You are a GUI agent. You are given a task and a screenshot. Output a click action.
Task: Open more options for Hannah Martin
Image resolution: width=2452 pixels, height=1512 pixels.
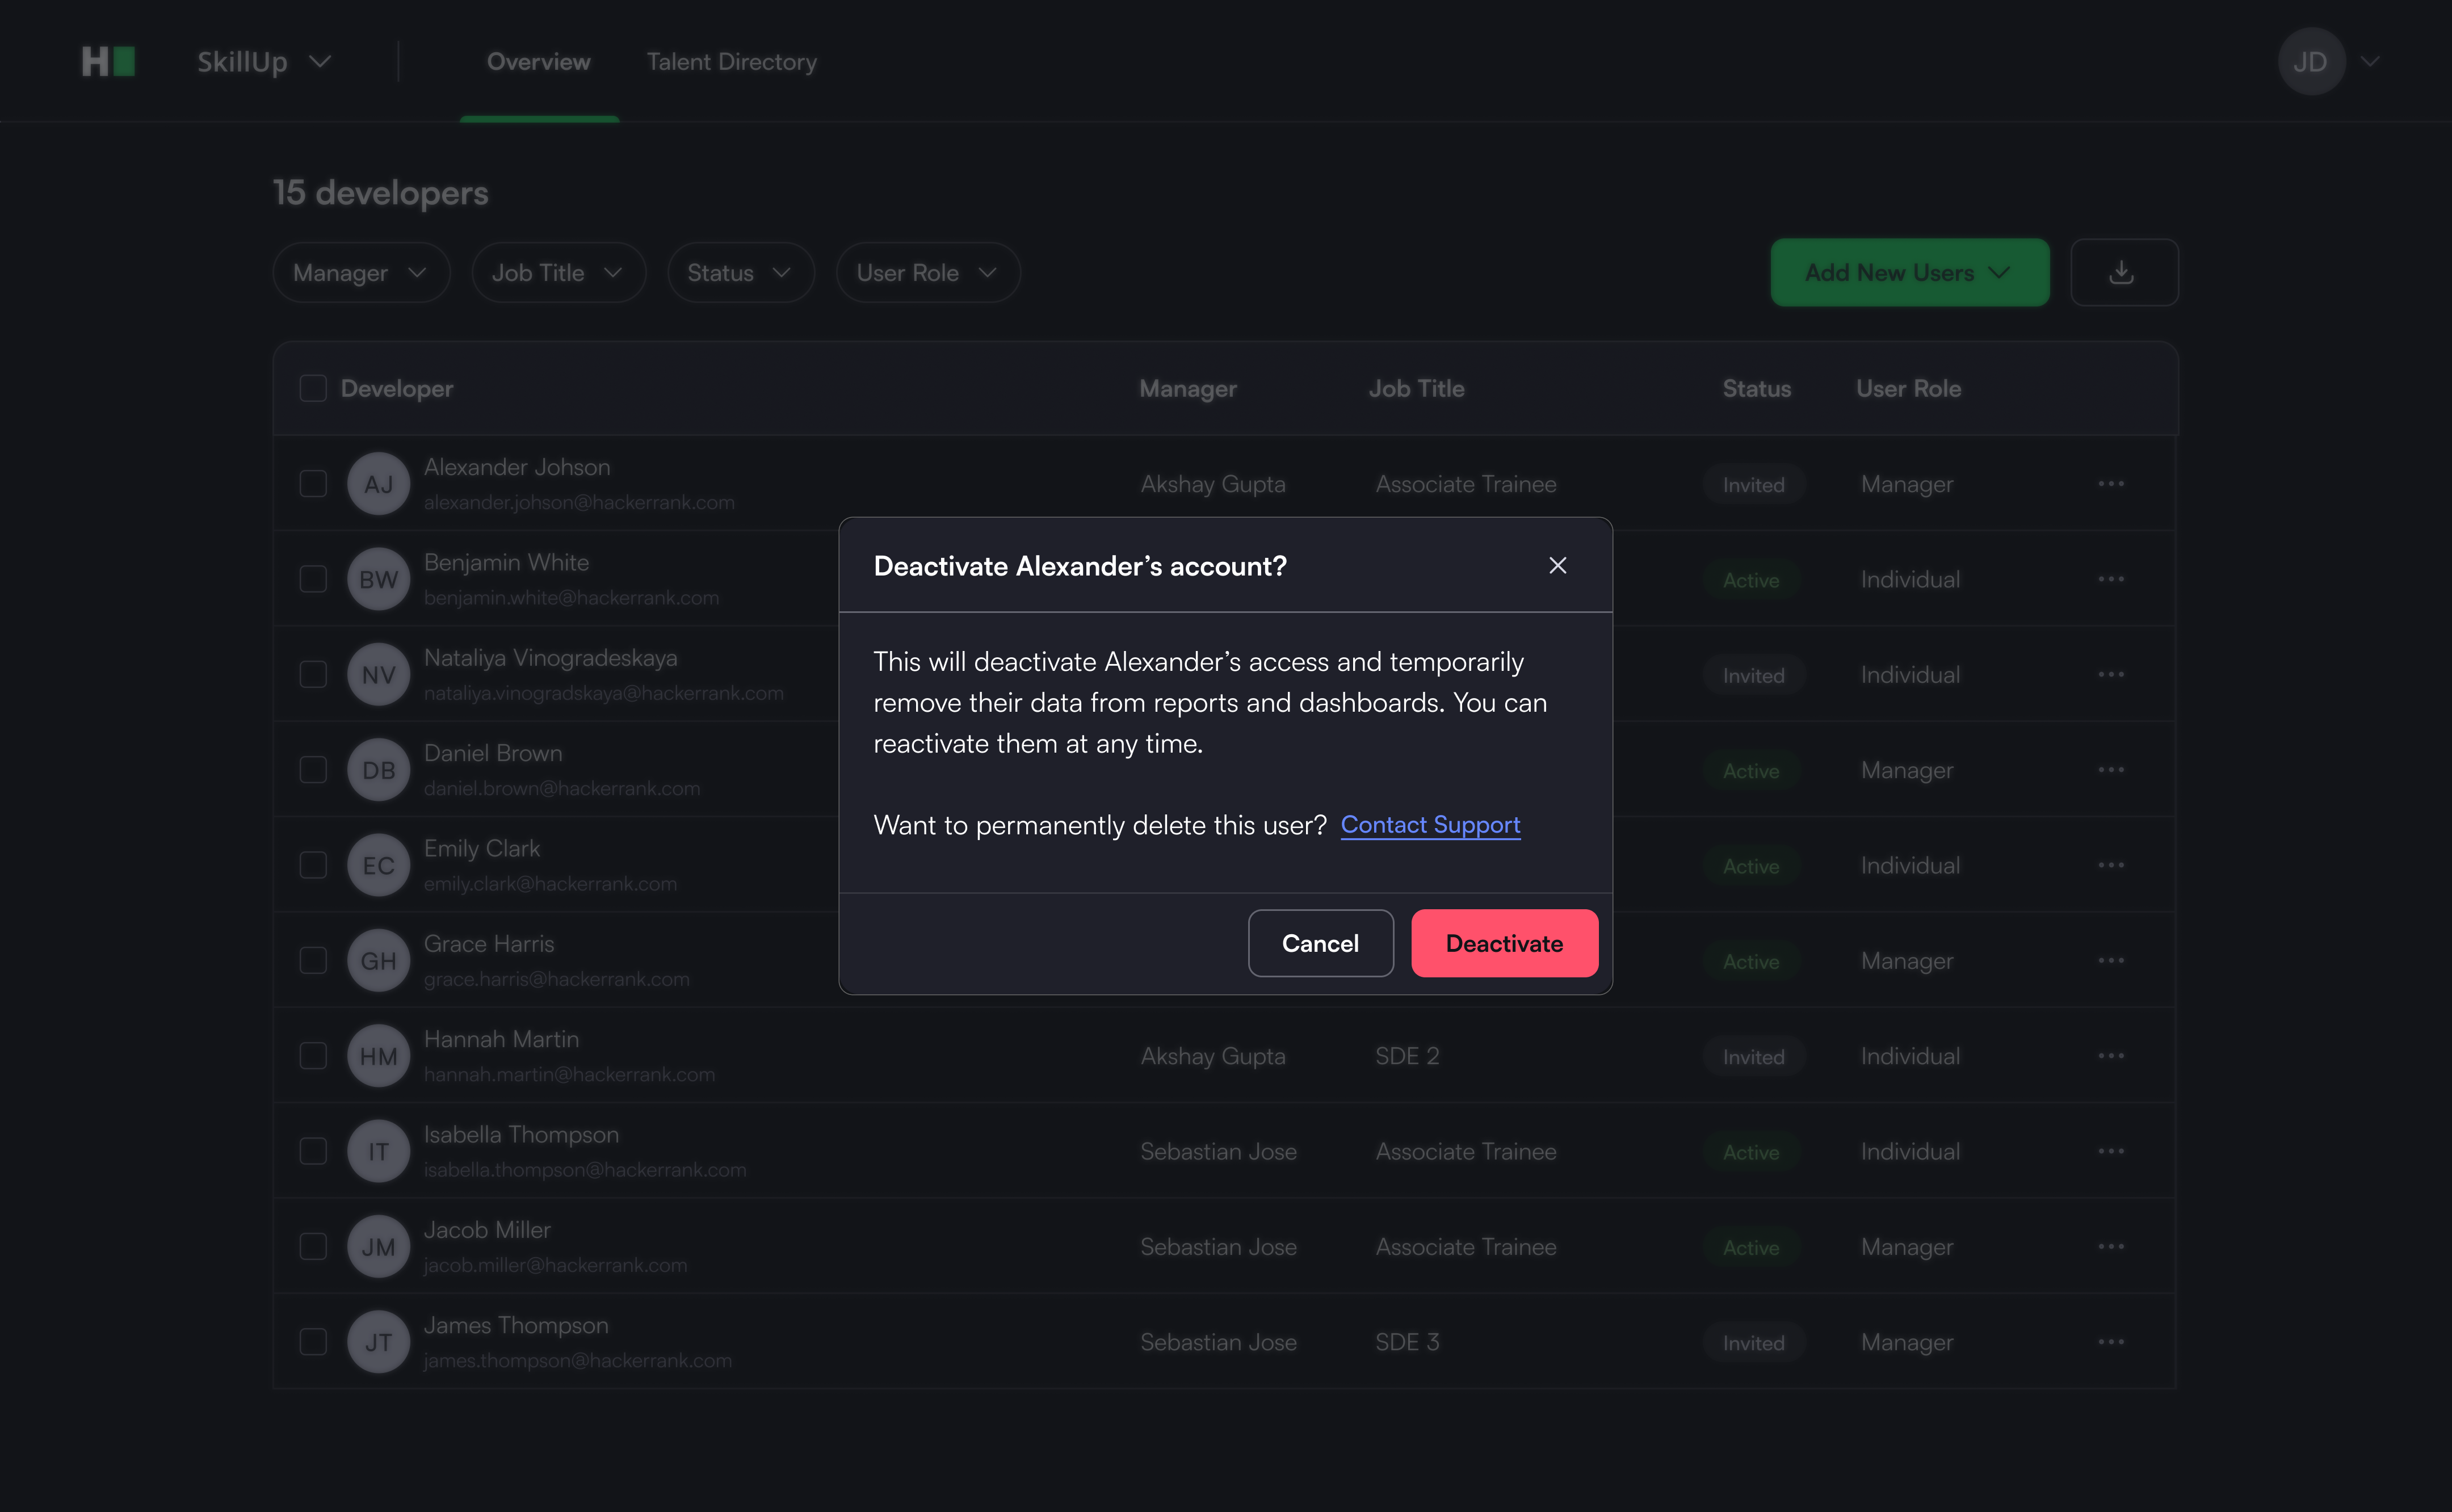click(x=2111, y=1056)
